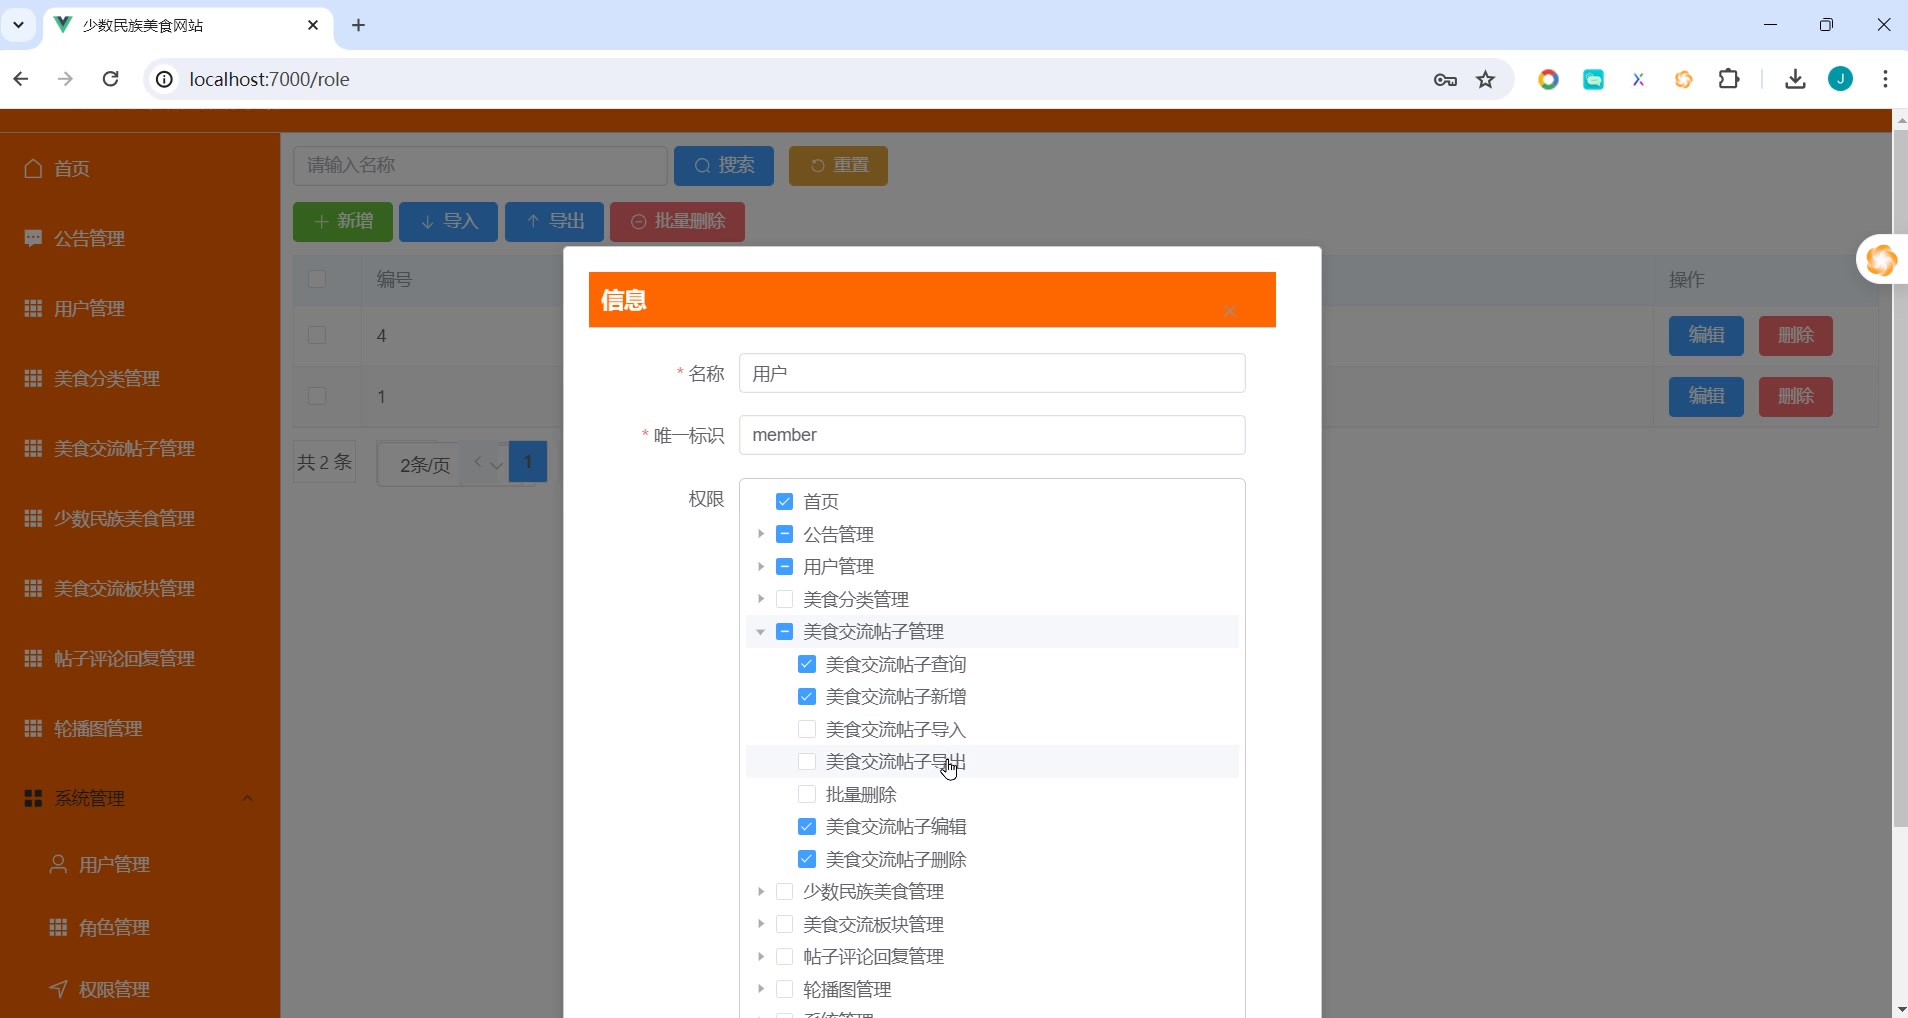Expand the 少数民族美食管理 tree node
Image resolution: width=1908 pixels, height=1018 pixels.
click(761, 891)
